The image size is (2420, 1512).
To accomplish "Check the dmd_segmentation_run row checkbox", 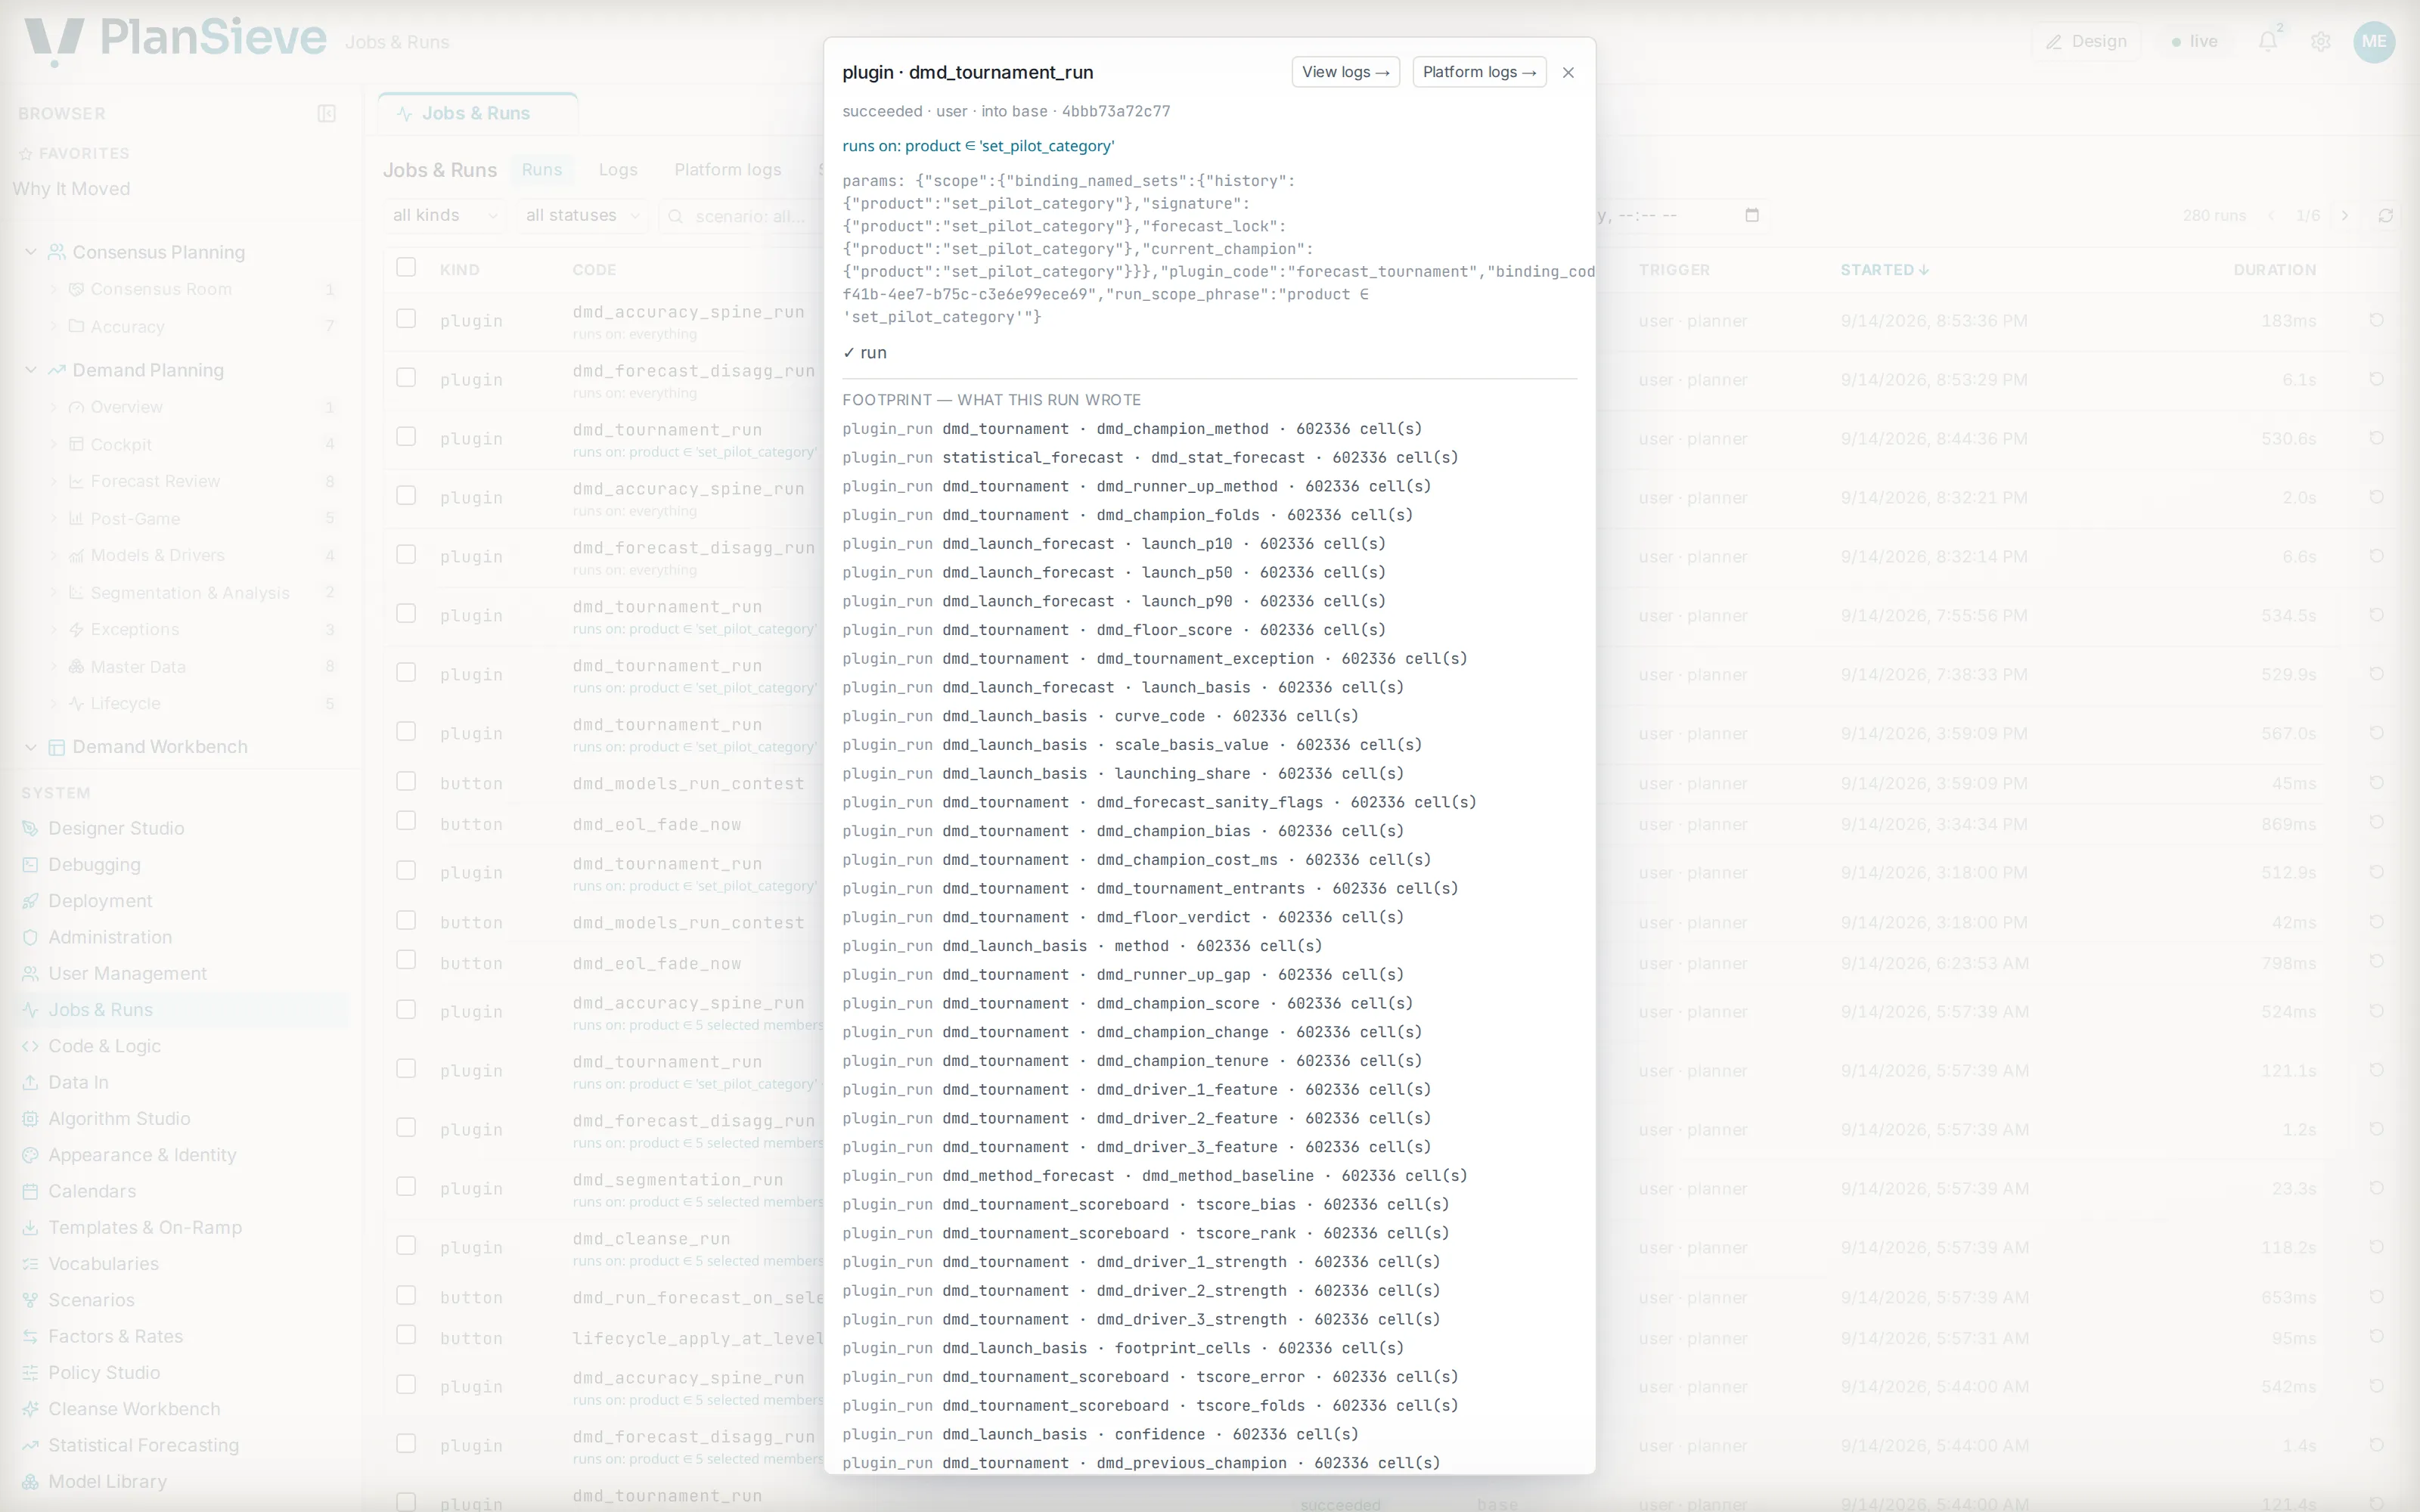I will 406,1187.
